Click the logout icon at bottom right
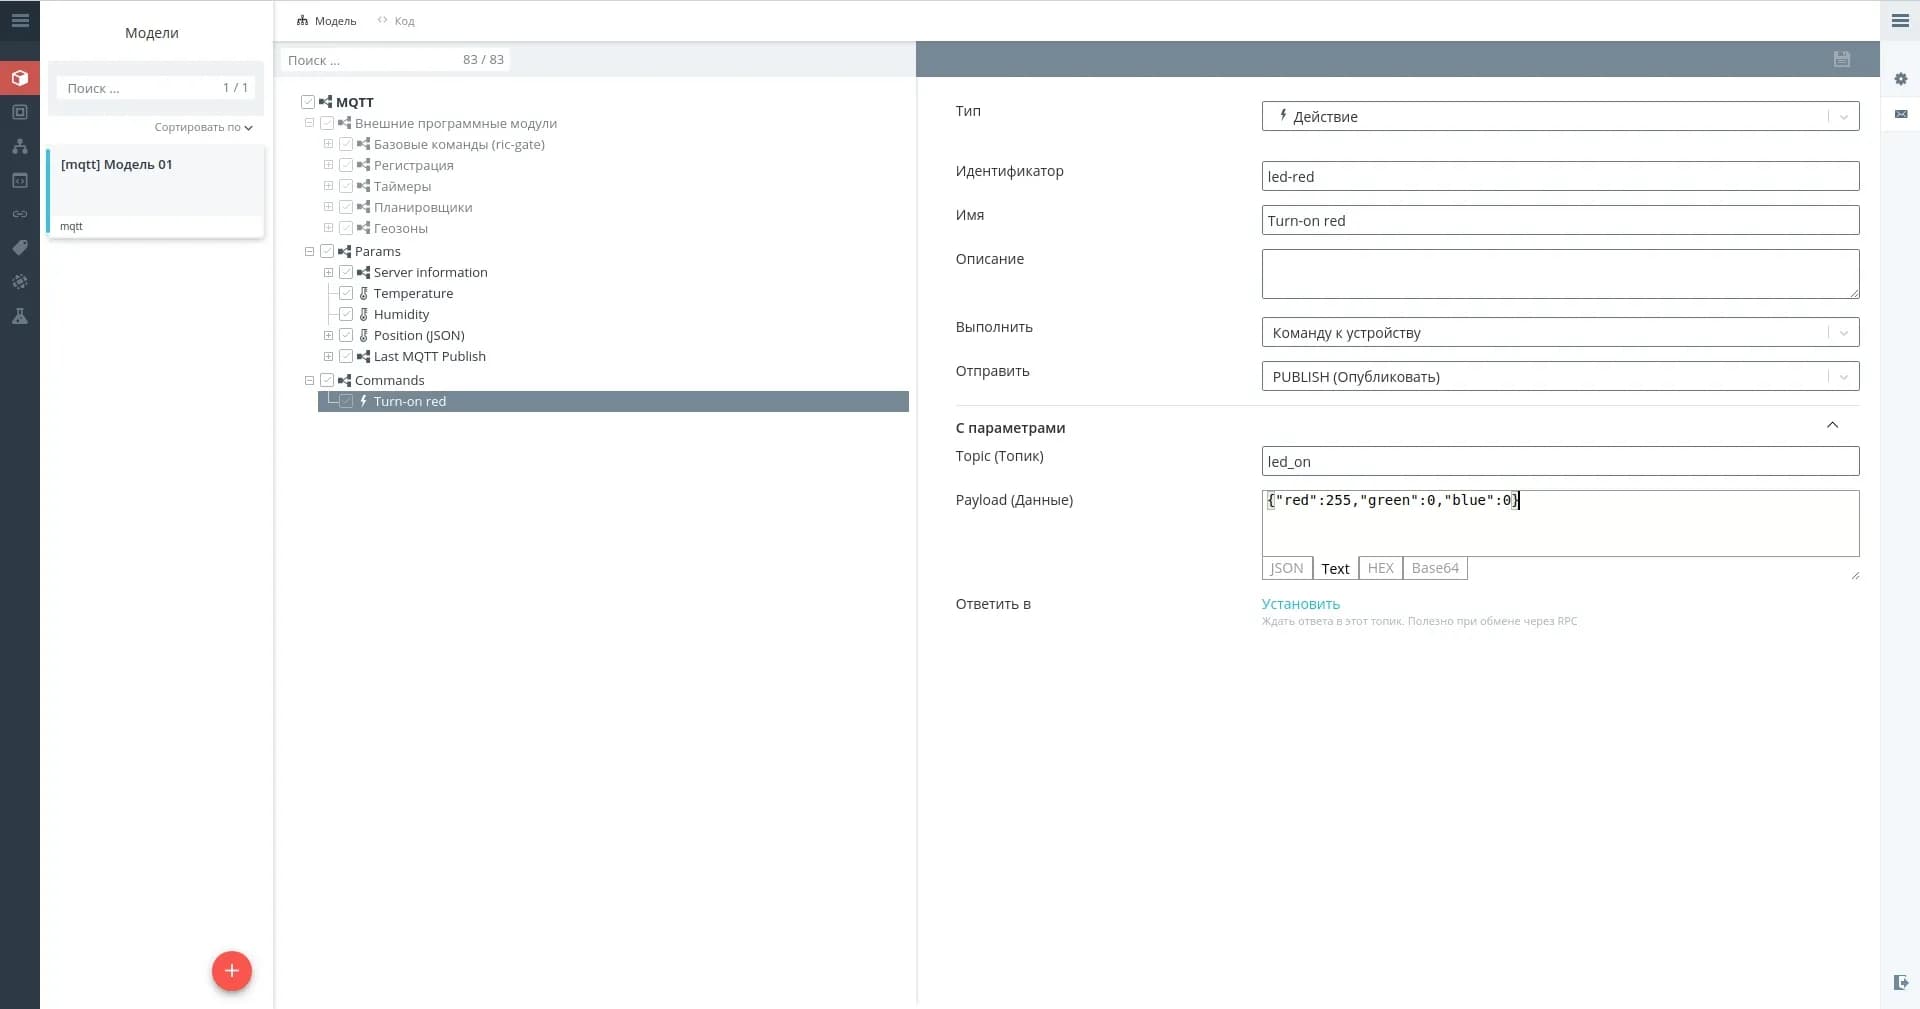 (x=1900, y=982)
